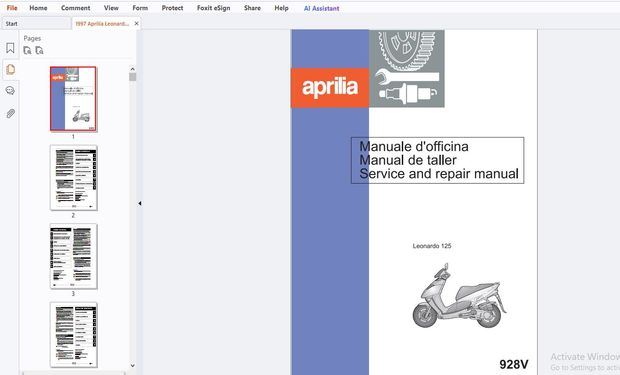
Task: Select page 3 thumbnail
Action: coord(74,256)
